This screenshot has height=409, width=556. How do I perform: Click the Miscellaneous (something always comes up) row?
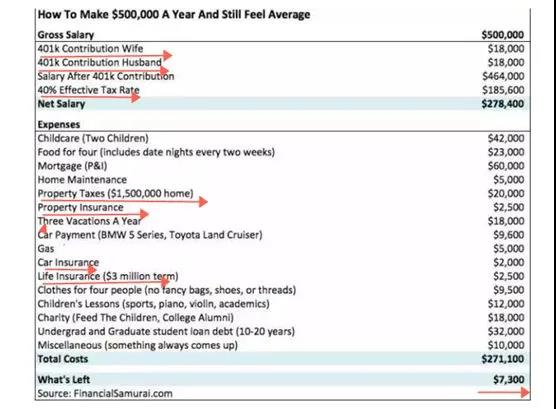pyautogui.click(x=283, y=345)
